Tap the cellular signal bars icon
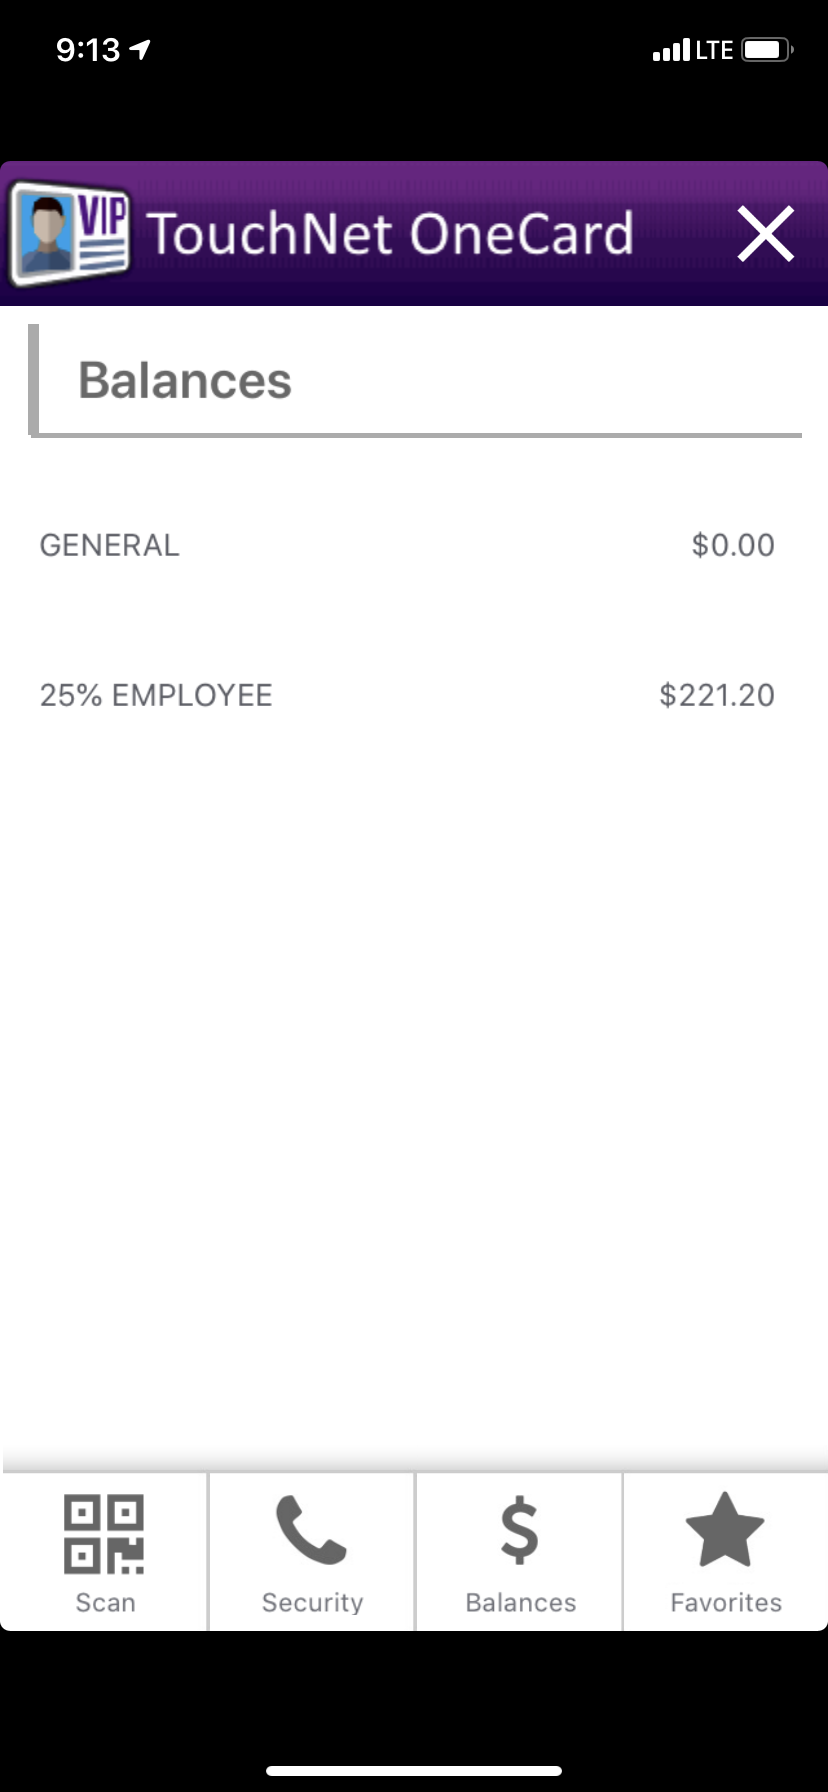This screenshot has width=828, height=1792. 670,50
